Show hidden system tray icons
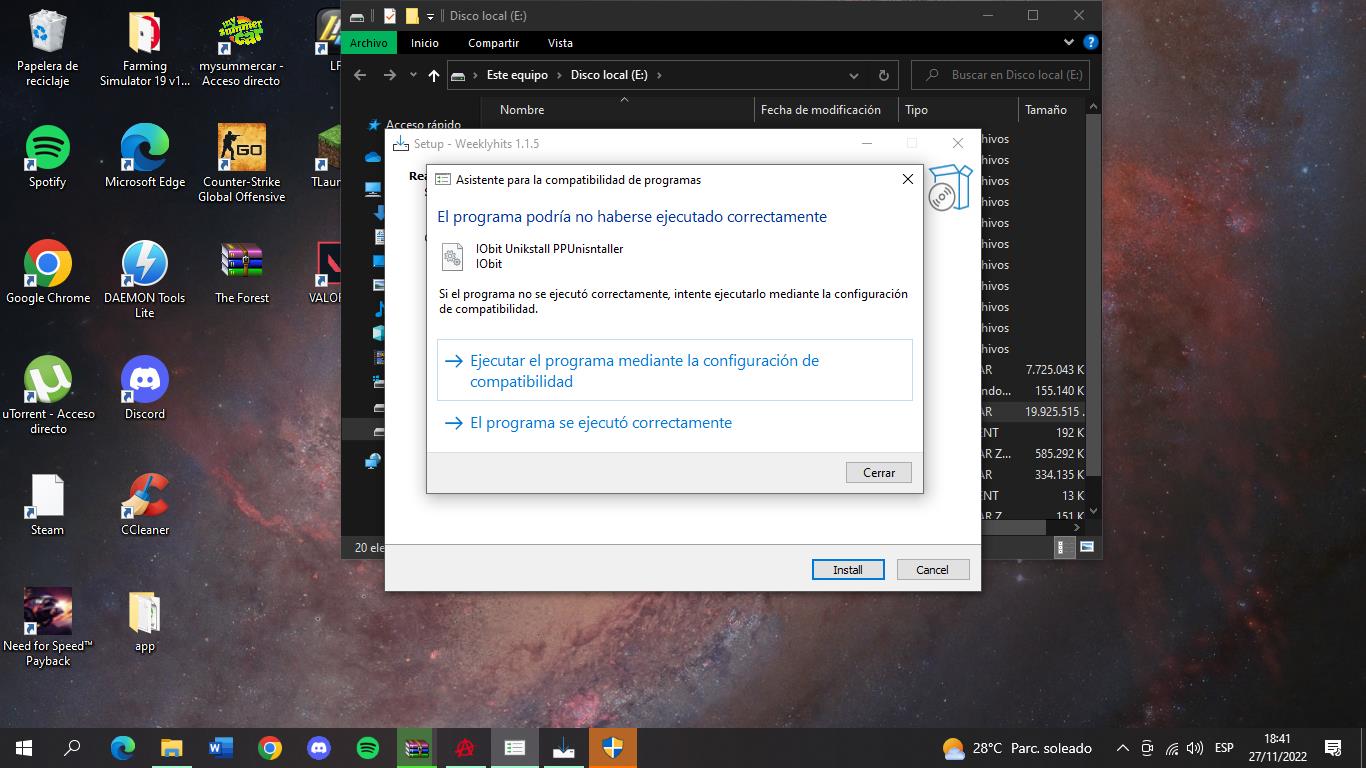 tap(1122, 748)
